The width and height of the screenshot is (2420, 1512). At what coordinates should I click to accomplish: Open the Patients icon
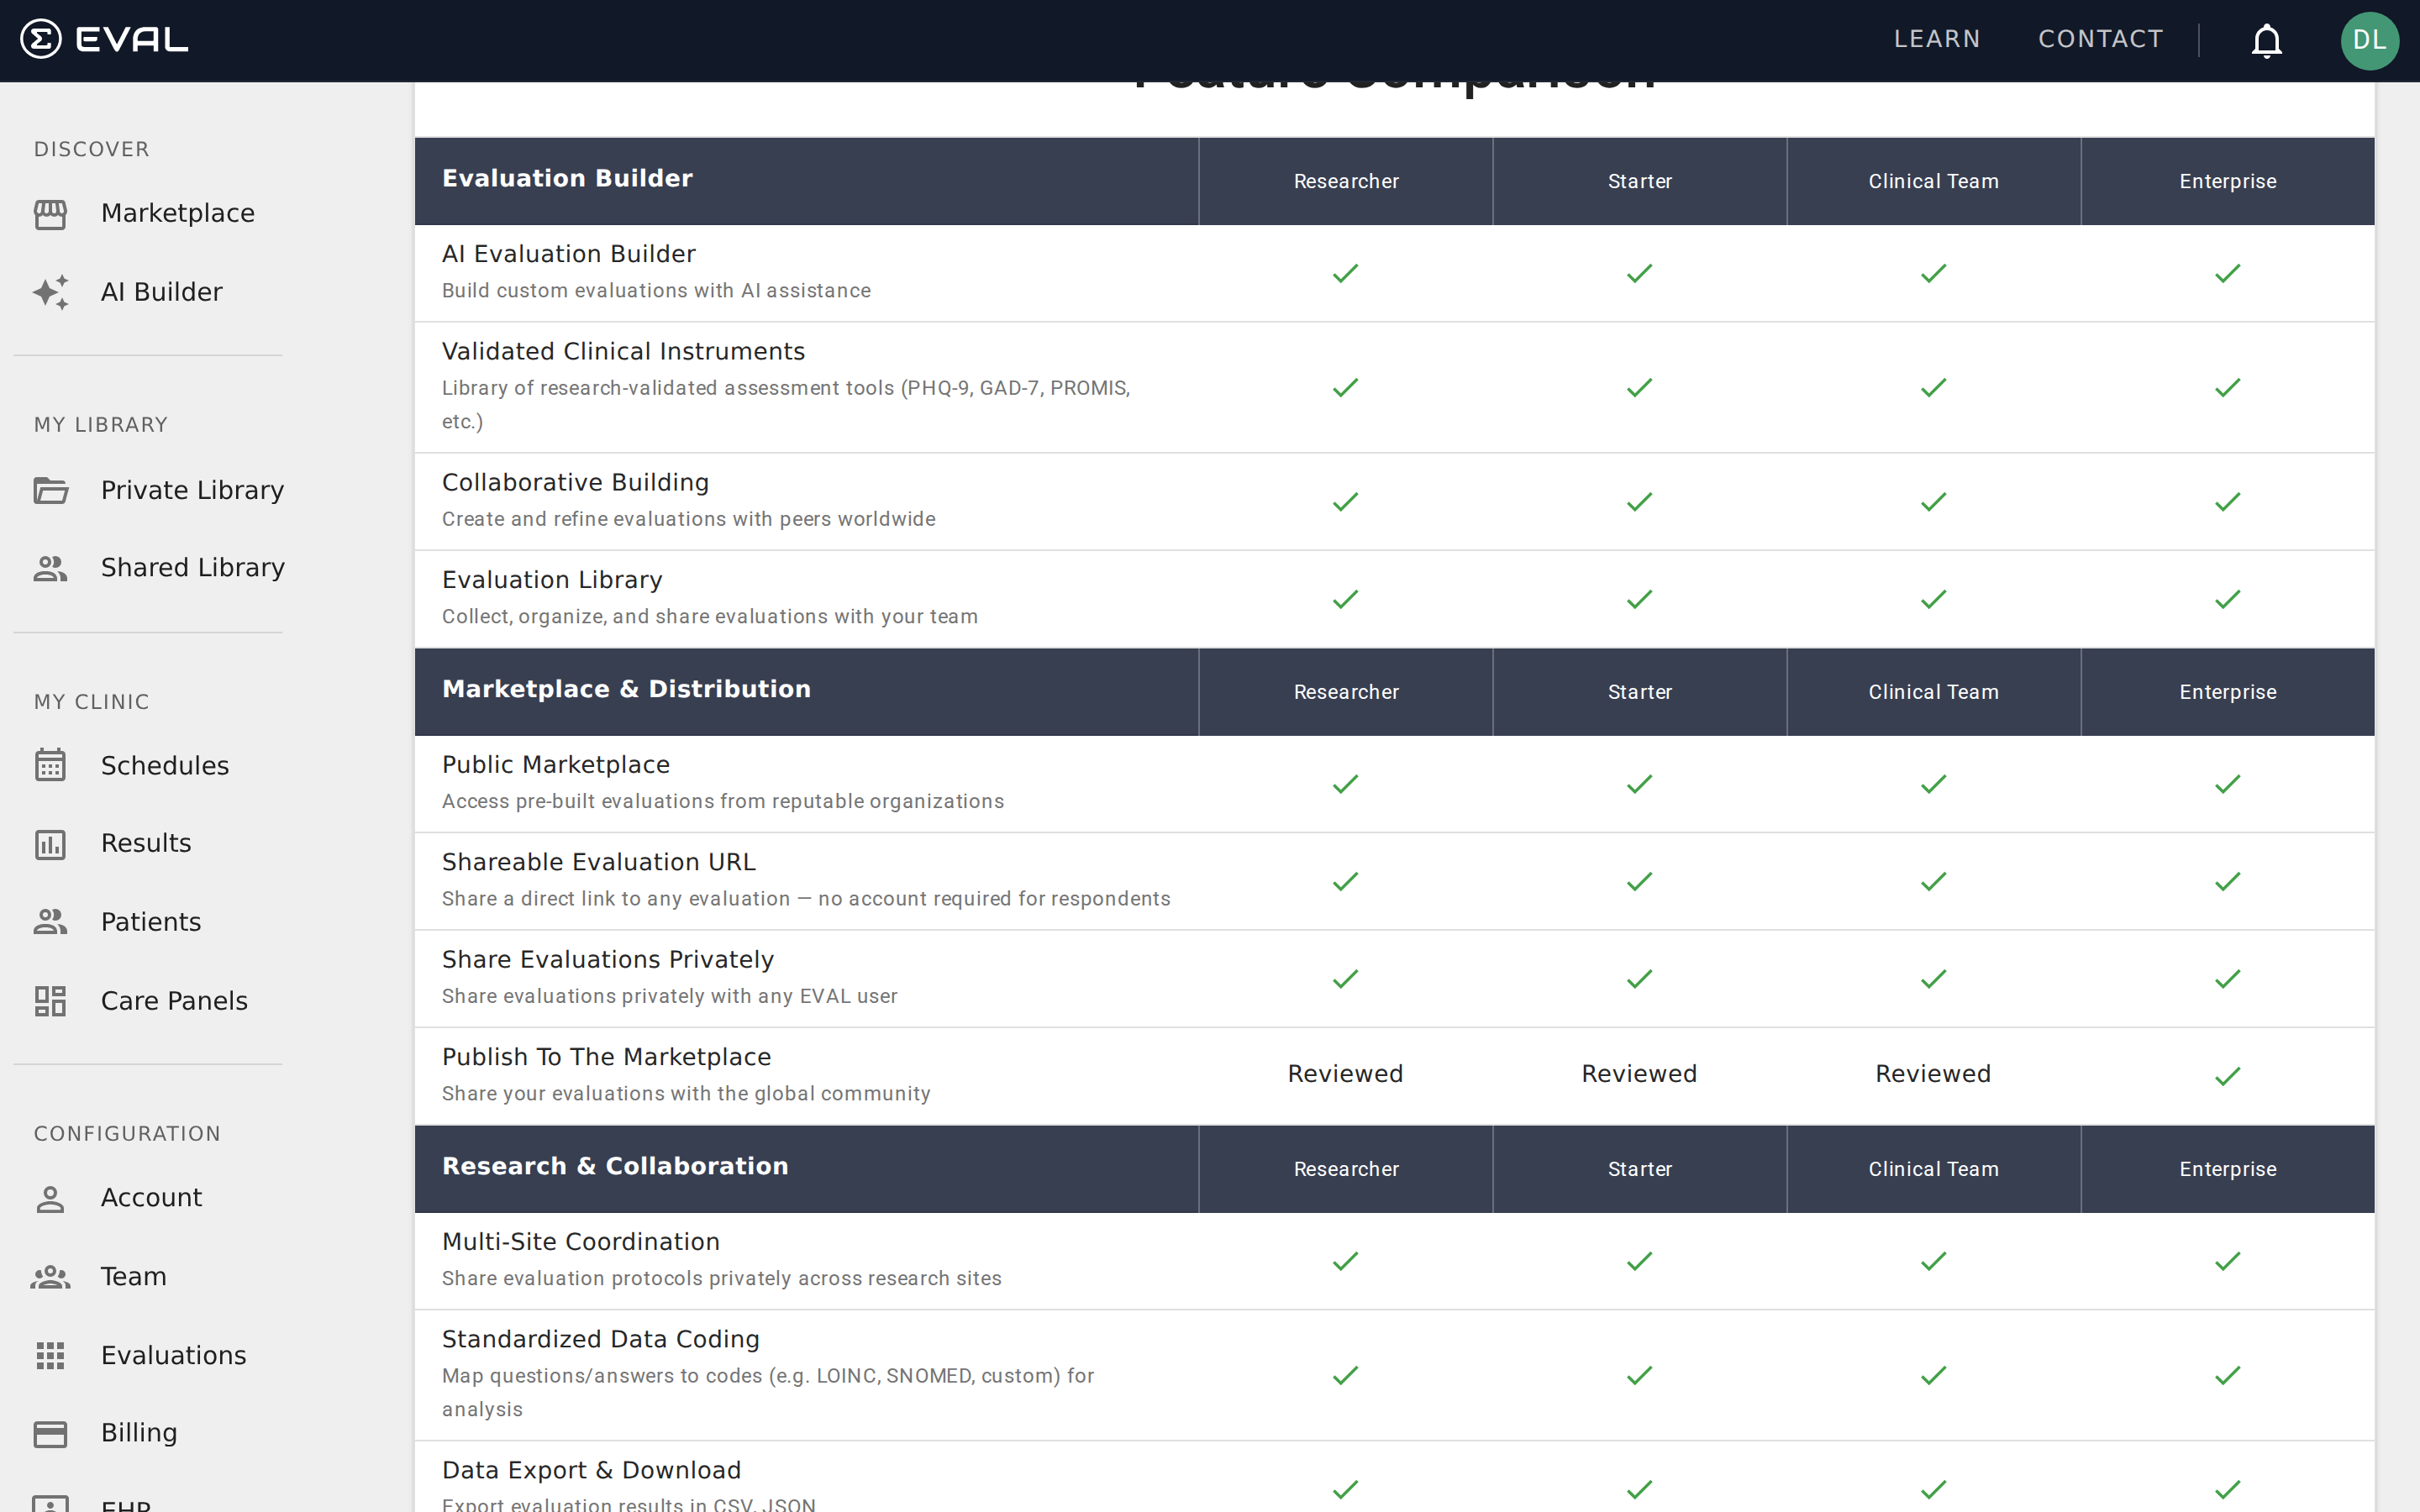coord(51,921)
